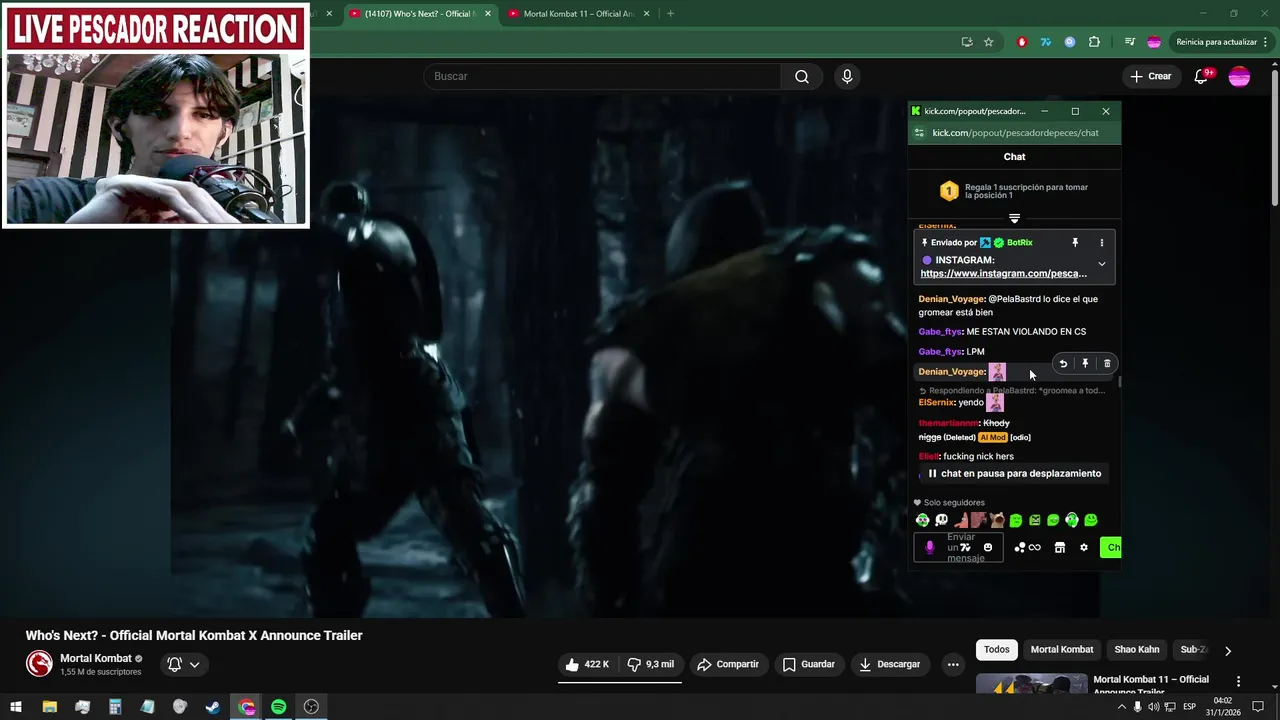The image size is (1280, 720).
Task: Open the red hand extension
Action: click(1021, 42)
